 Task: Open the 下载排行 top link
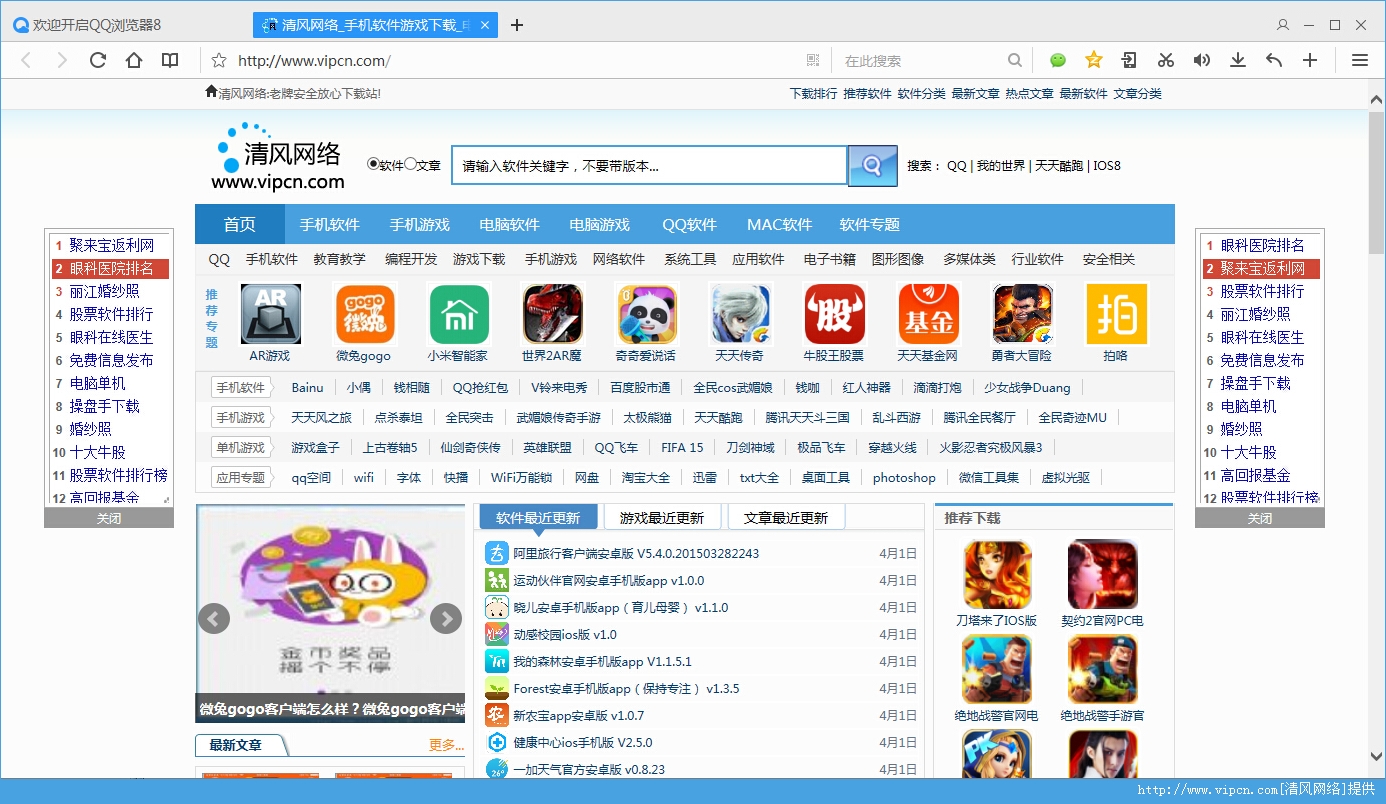[813, 93]
